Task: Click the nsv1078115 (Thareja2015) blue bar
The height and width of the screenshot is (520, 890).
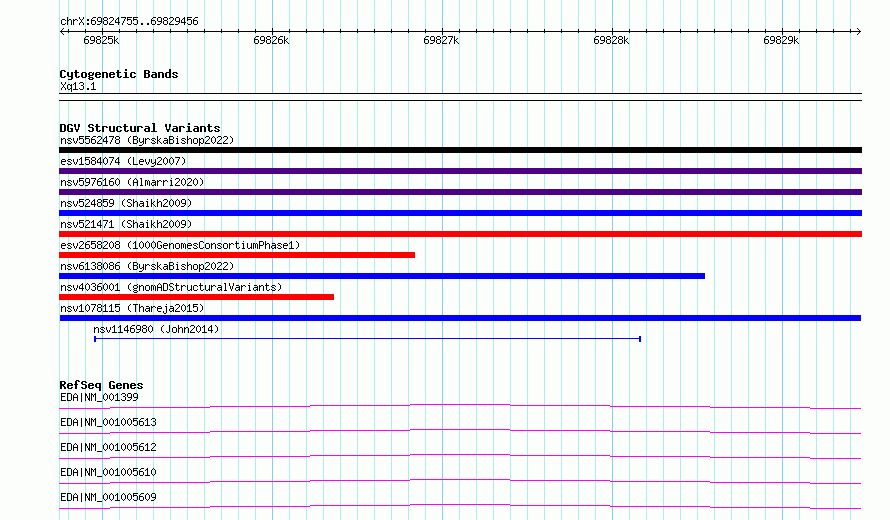Action: point(460,318)
